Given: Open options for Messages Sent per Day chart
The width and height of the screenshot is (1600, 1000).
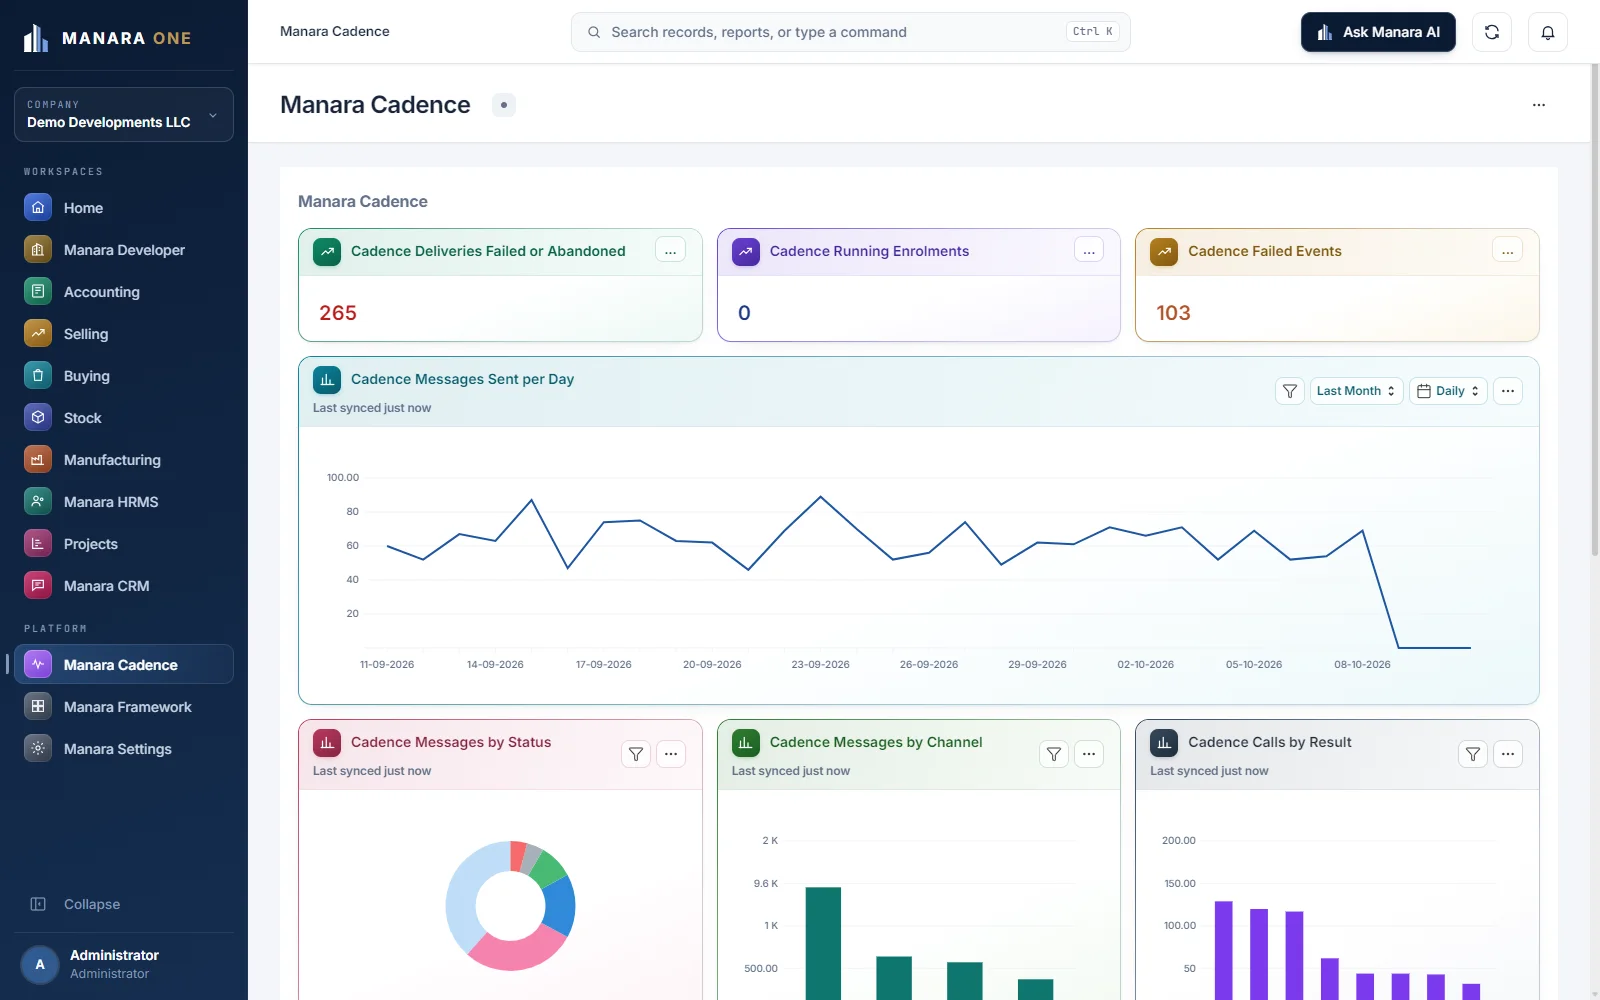Looking at the screenshot, I should click(x=1508, y=391).
